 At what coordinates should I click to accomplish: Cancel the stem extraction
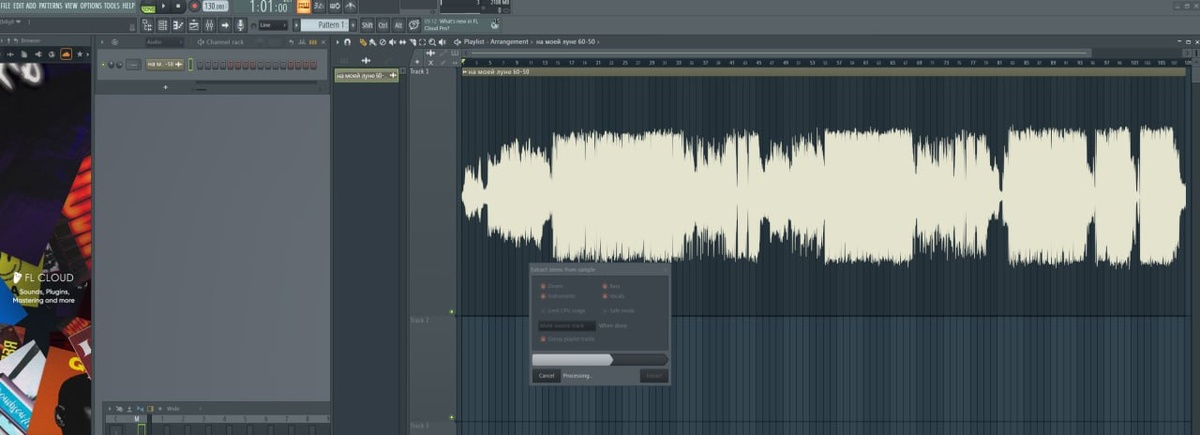click(546, 376)
